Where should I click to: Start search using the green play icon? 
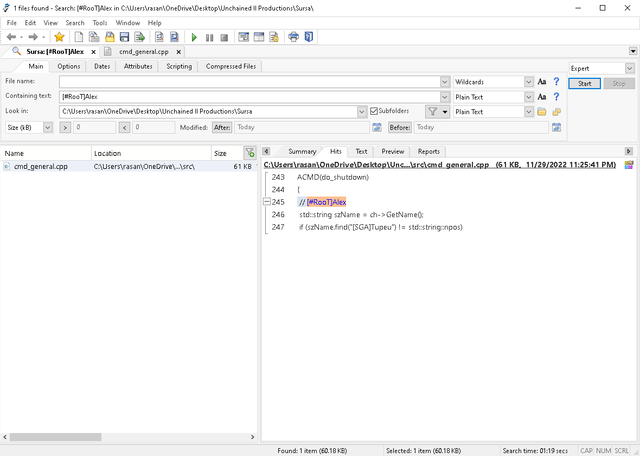coord(194,38)
